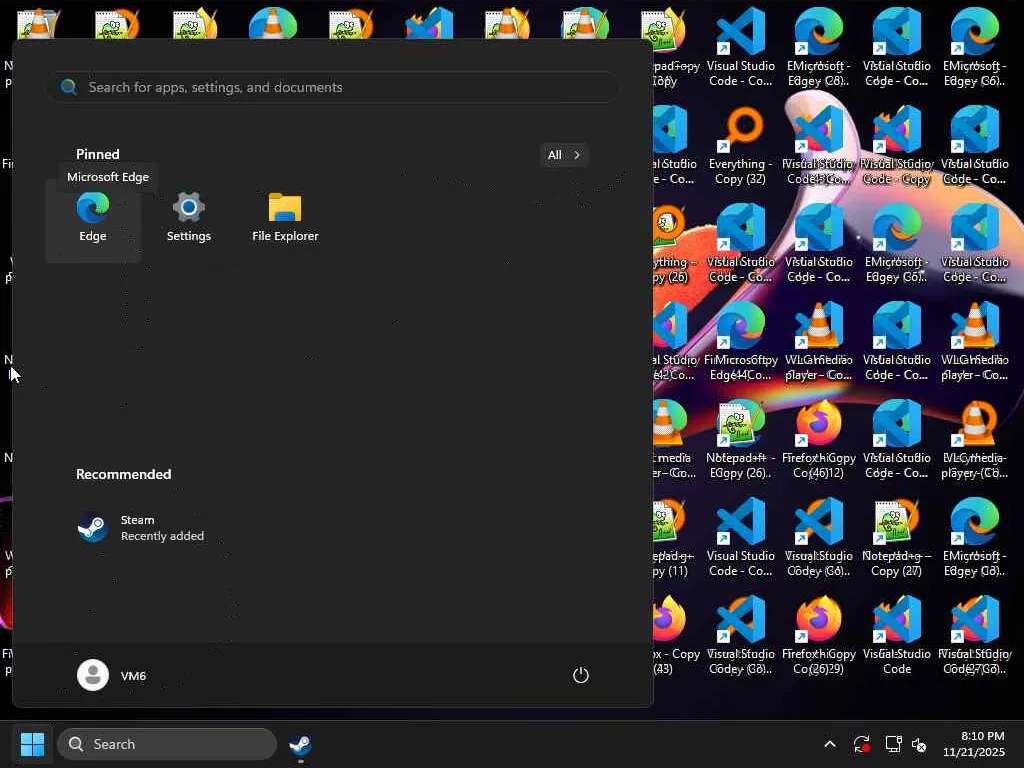Select Firefox Copy (46) desktop shortcut

(x=819, y=440)
